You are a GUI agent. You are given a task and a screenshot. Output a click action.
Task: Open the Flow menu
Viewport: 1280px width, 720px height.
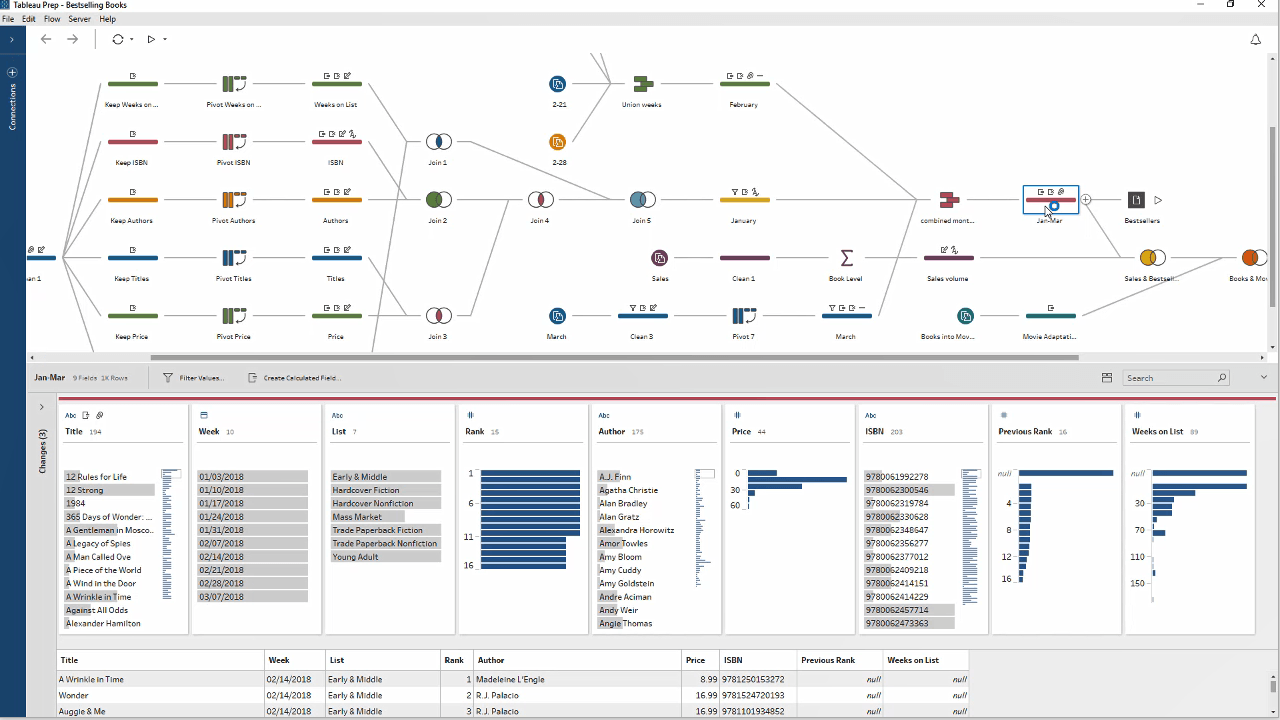(x=52, y=19)
